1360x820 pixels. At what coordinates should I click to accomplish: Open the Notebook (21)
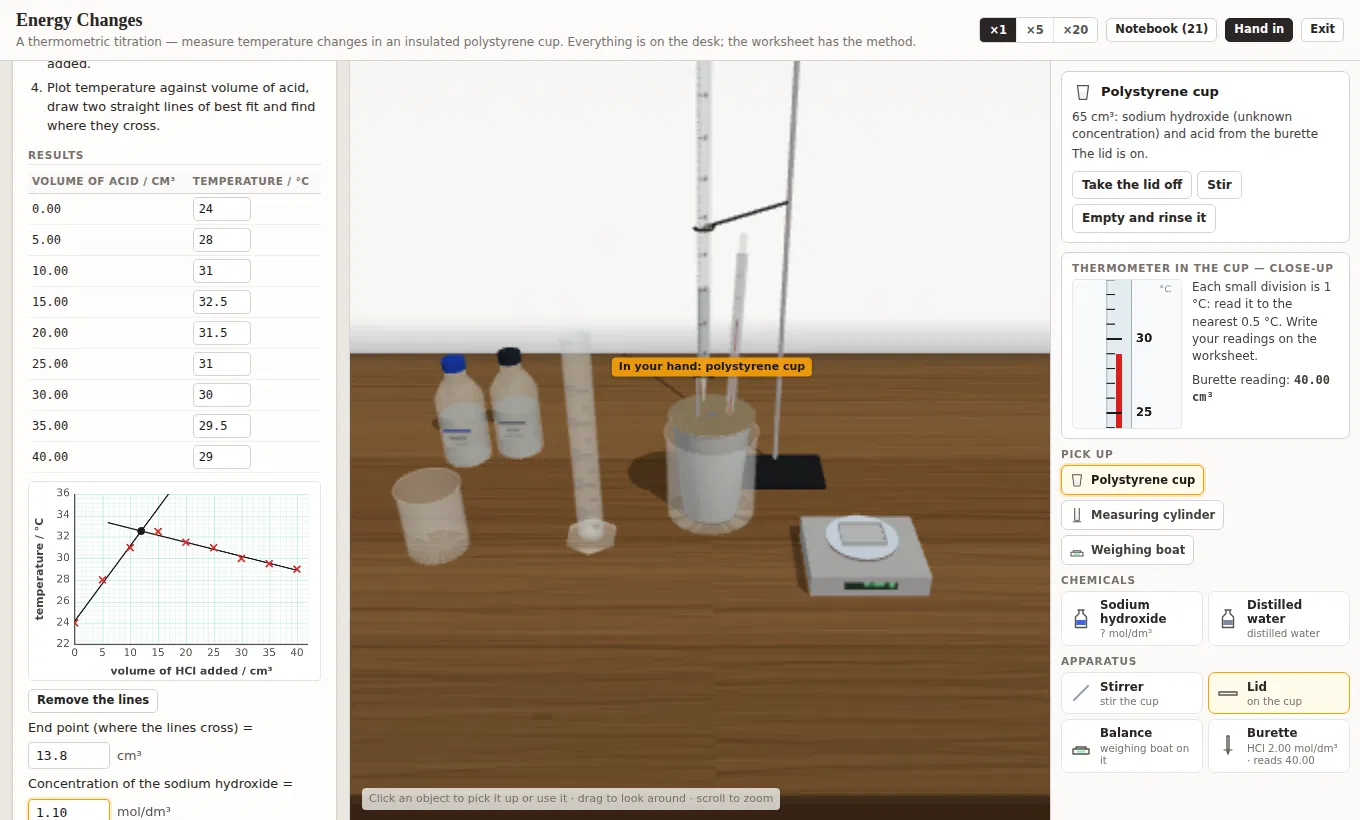tap(1161, 29)
